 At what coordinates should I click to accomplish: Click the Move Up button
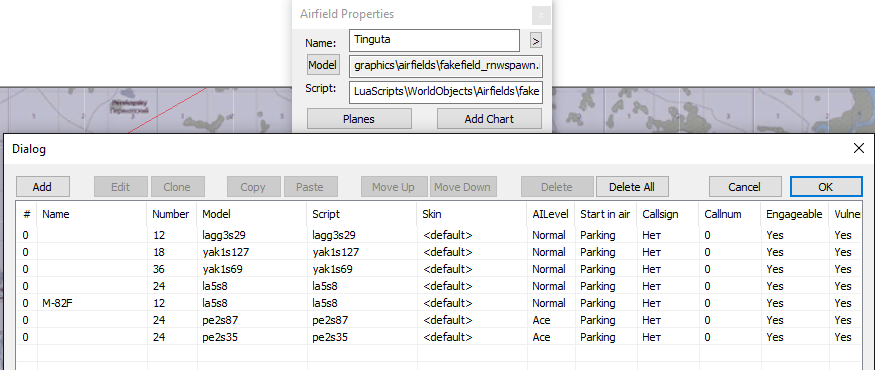pyautogui.click(x=393, y=187)
